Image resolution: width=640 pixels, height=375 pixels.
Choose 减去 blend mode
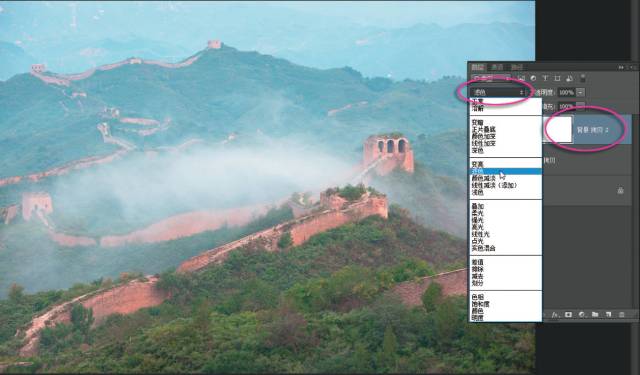pos(506,276)
